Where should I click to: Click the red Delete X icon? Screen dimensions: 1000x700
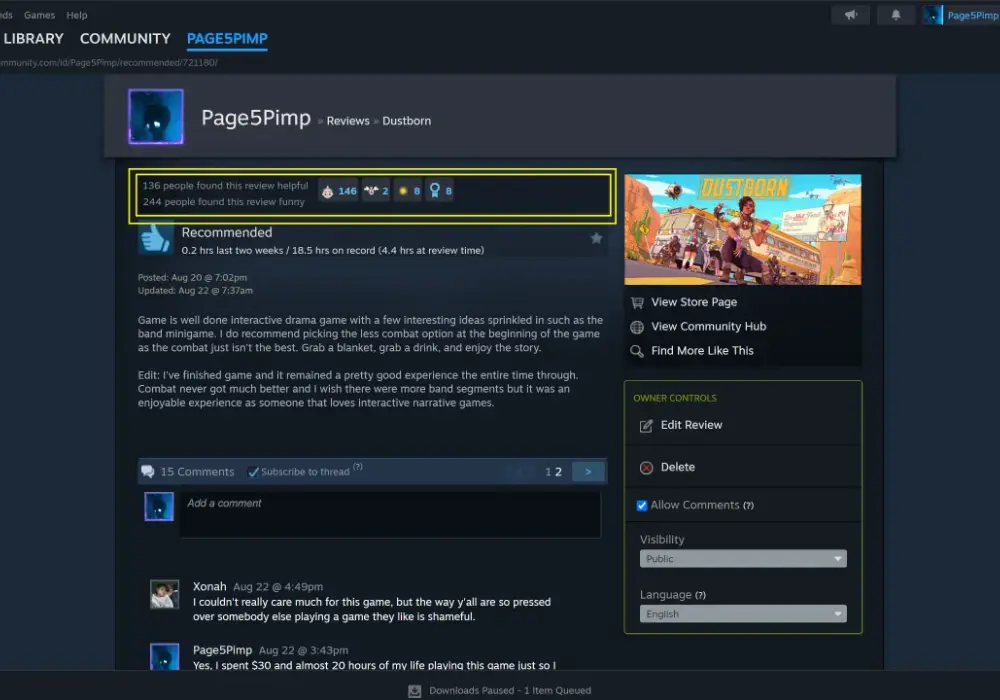click(646, 468)
